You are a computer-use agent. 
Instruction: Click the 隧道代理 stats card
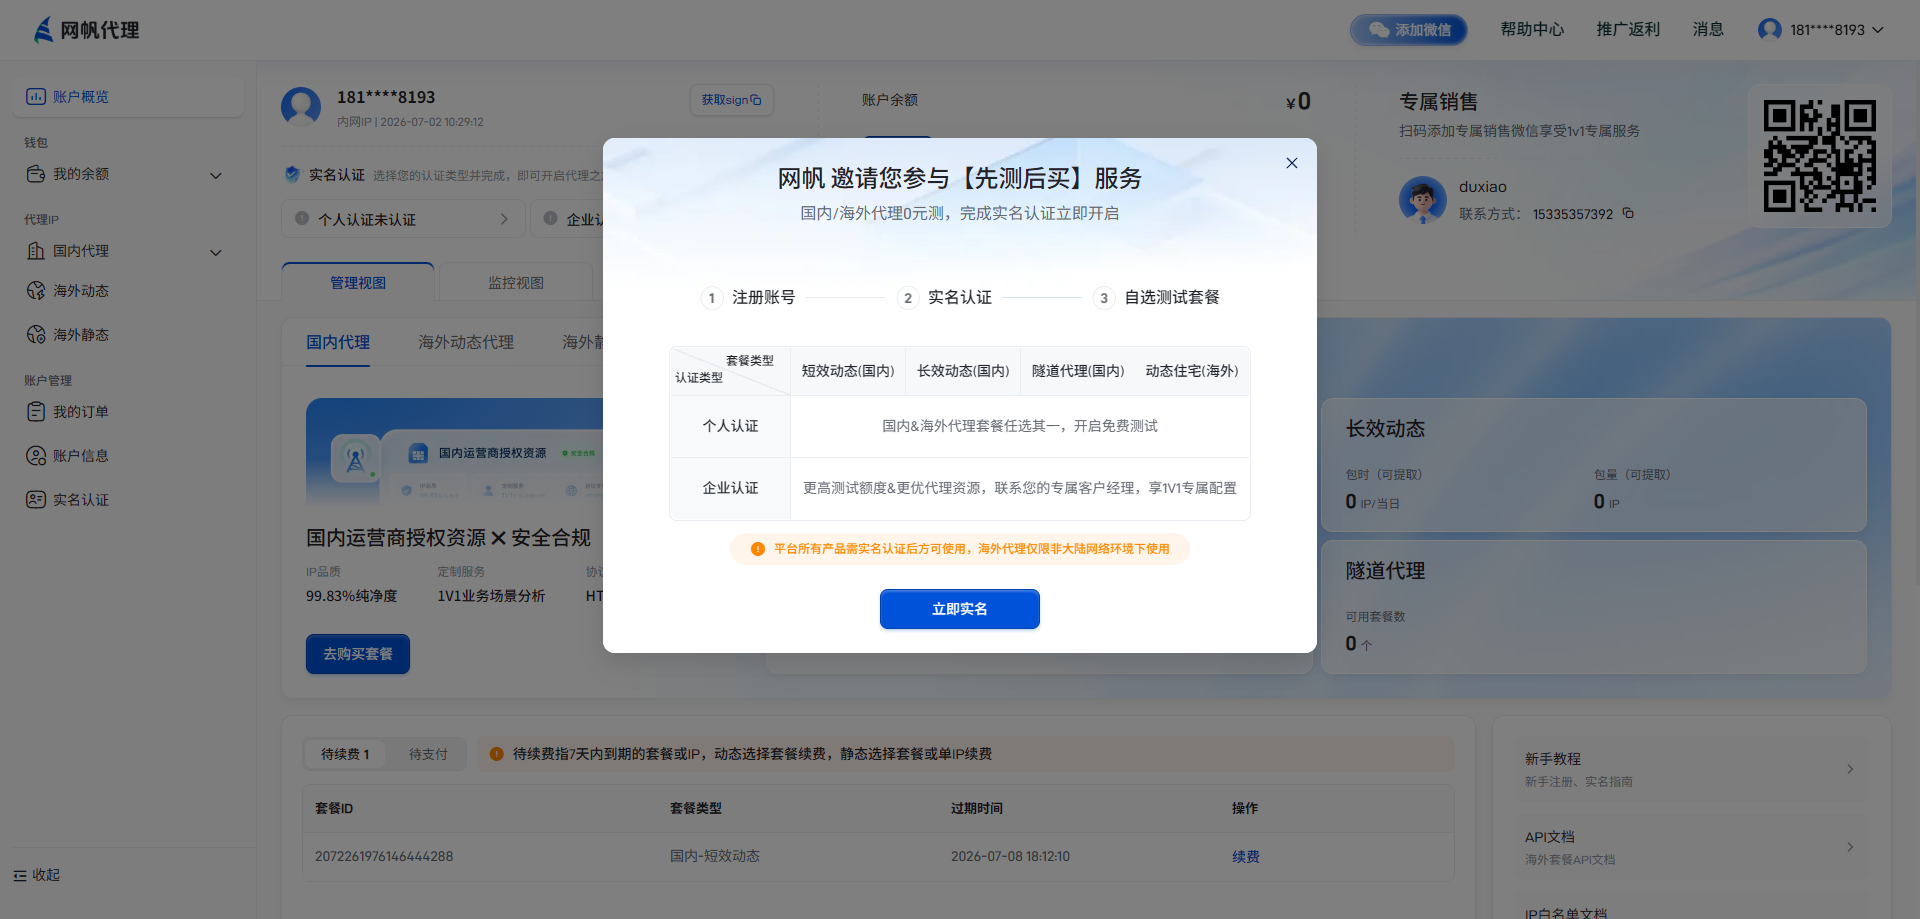(1594, 607)
